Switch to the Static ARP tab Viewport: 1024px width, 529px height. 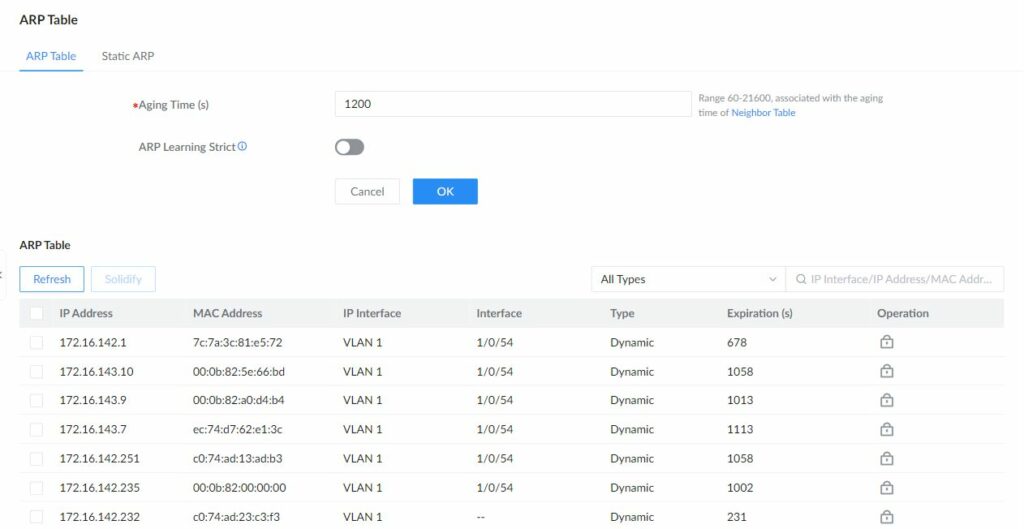128,56
